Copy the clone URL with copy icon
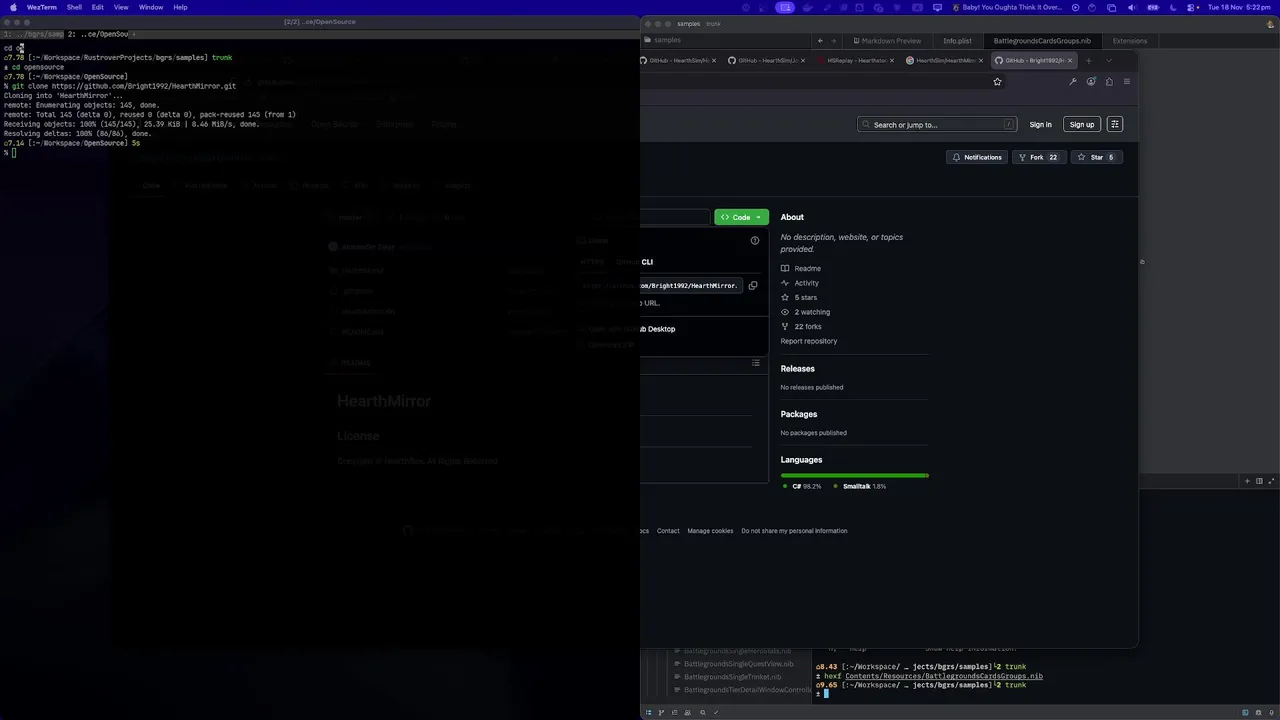Viewport: 1280px width, 720px height. coord(753,286)
